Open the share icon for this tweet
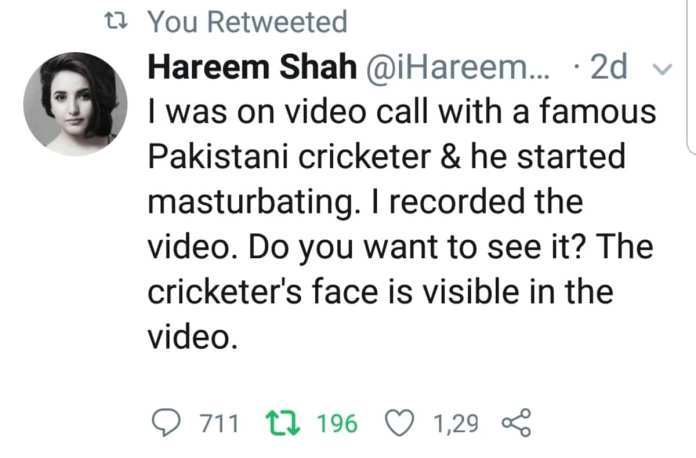 511,423
